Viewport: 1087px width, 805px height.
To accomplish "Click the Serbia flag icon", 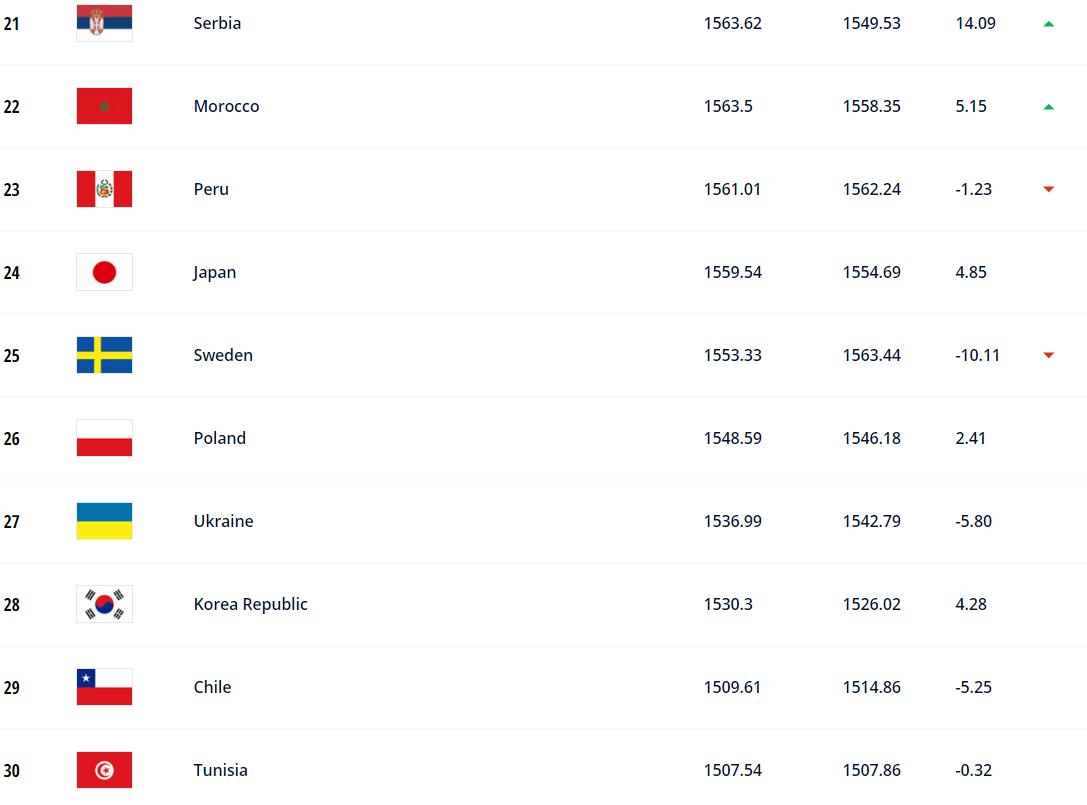I will (104, 23).
